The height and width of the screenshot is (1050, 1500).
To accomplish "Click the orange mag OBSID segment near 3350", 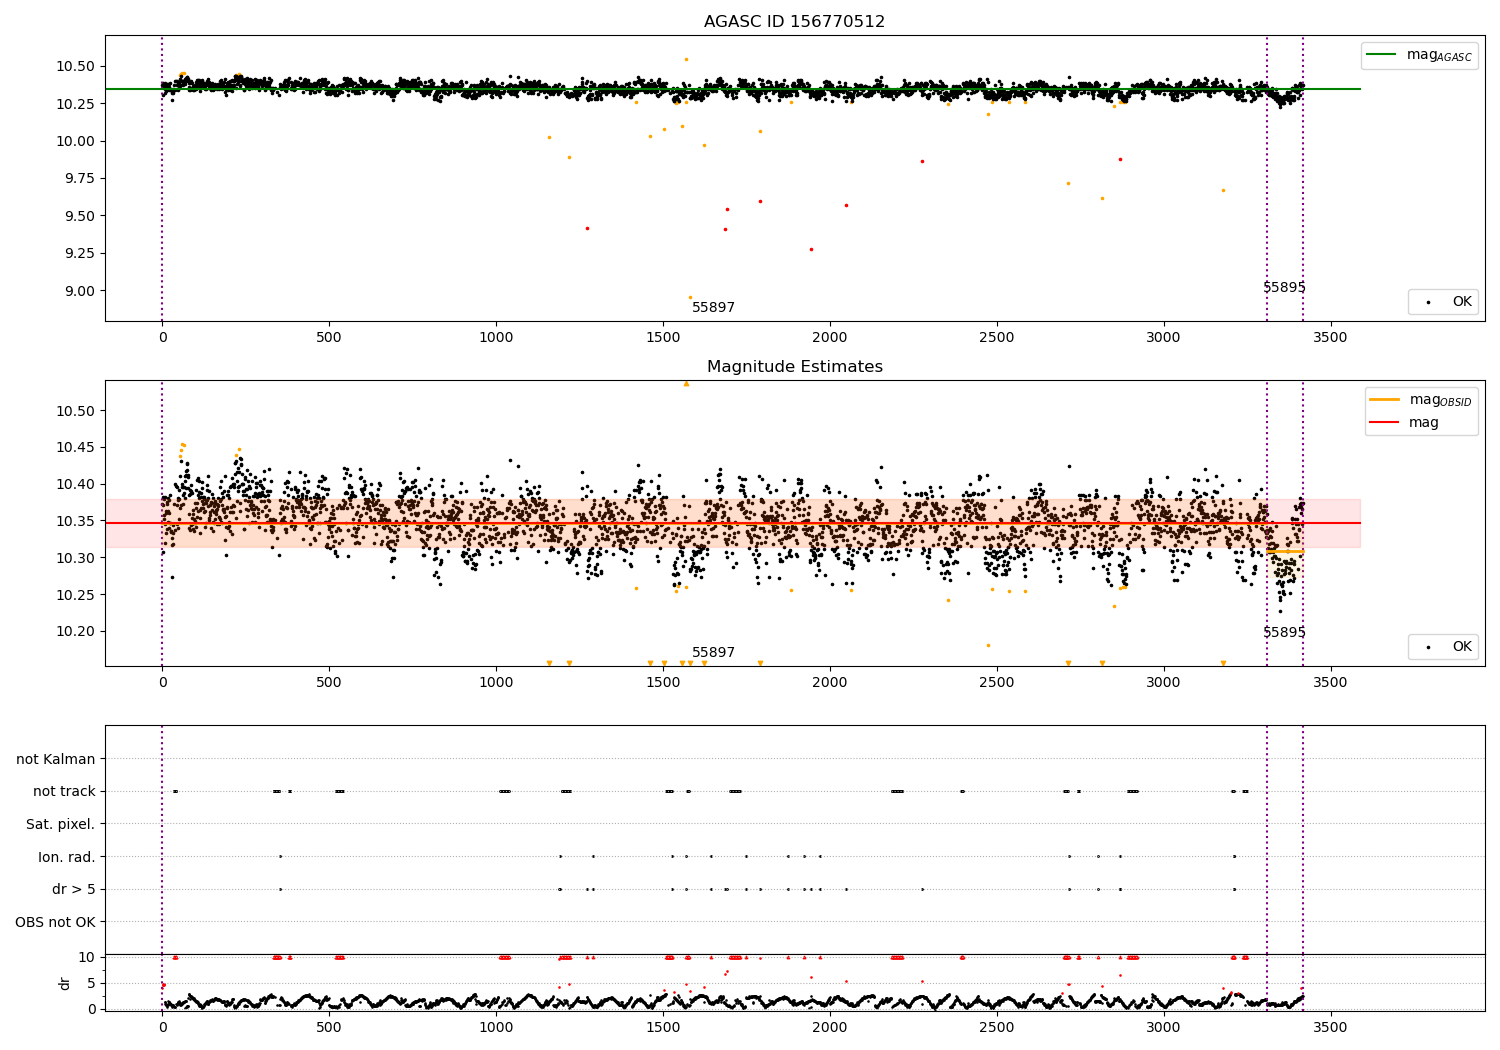I will 1284,551.
